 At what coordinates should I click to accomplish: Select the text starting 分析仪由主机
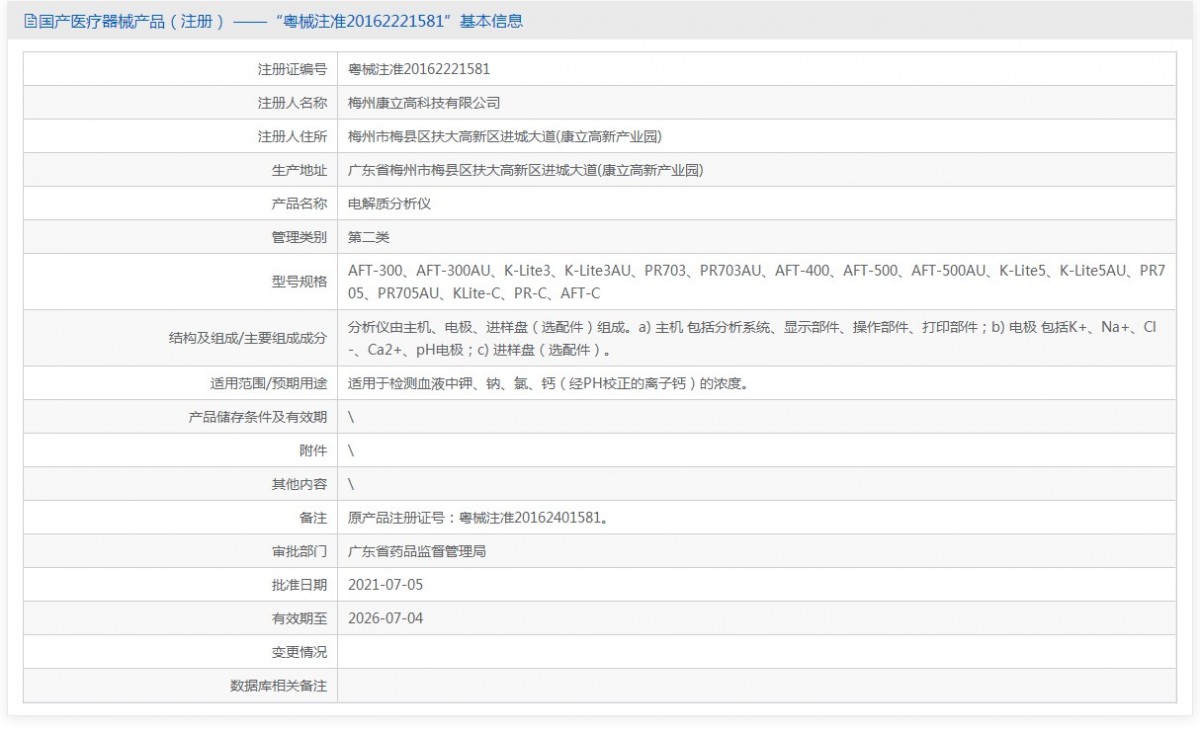point(753,339)
